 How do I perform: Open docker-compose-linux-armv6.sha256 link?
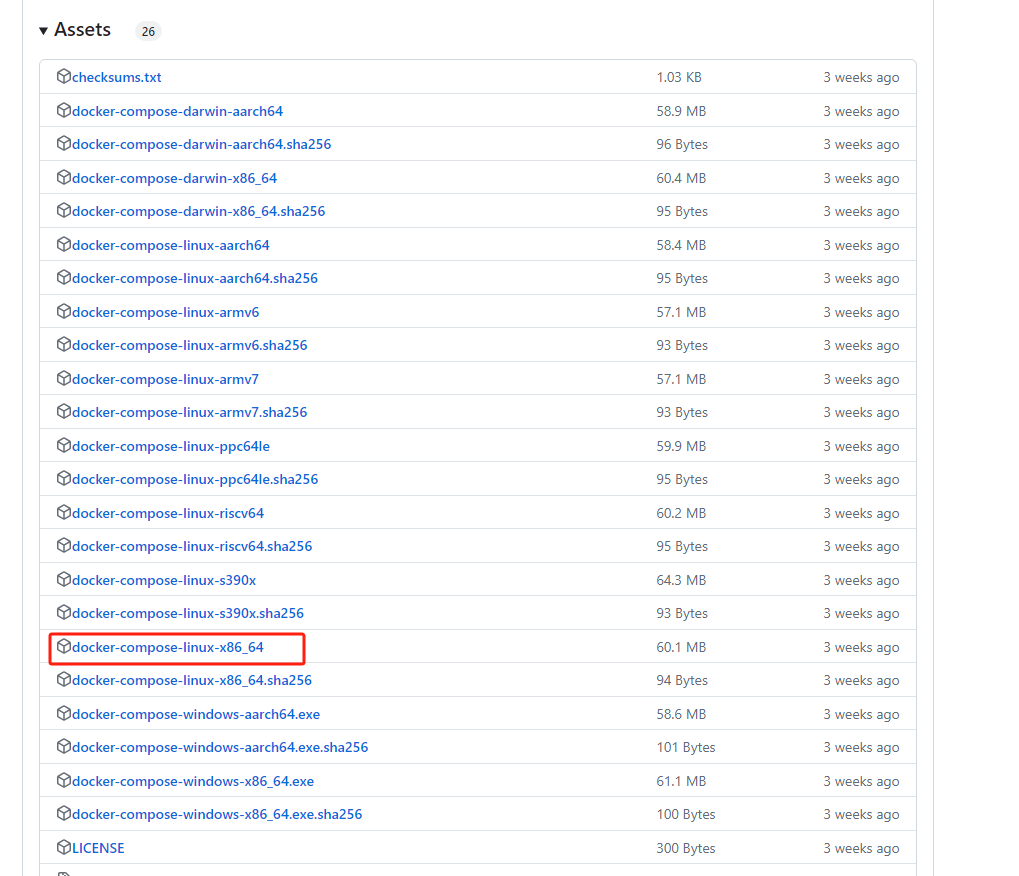pos(190,346)
